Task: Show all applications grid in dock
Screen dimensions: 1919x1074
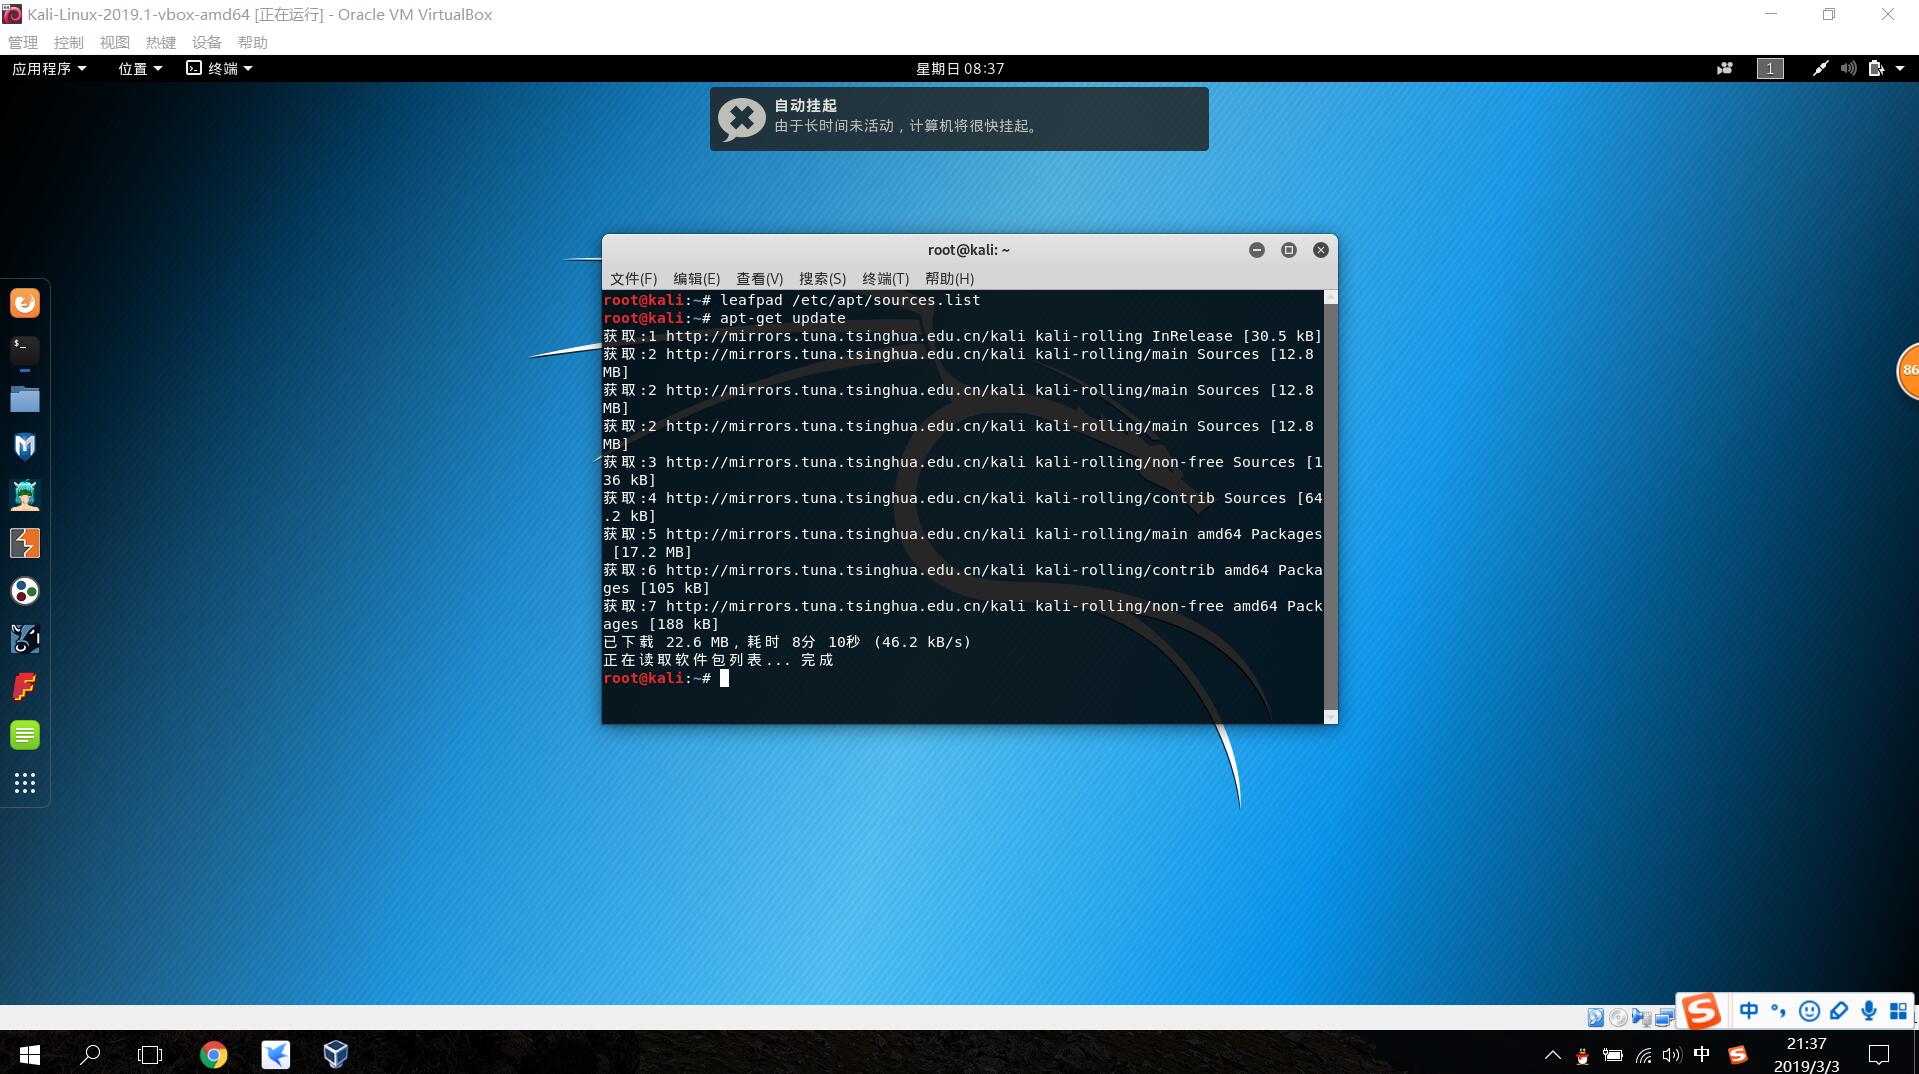Action: [x=25, y=783]
